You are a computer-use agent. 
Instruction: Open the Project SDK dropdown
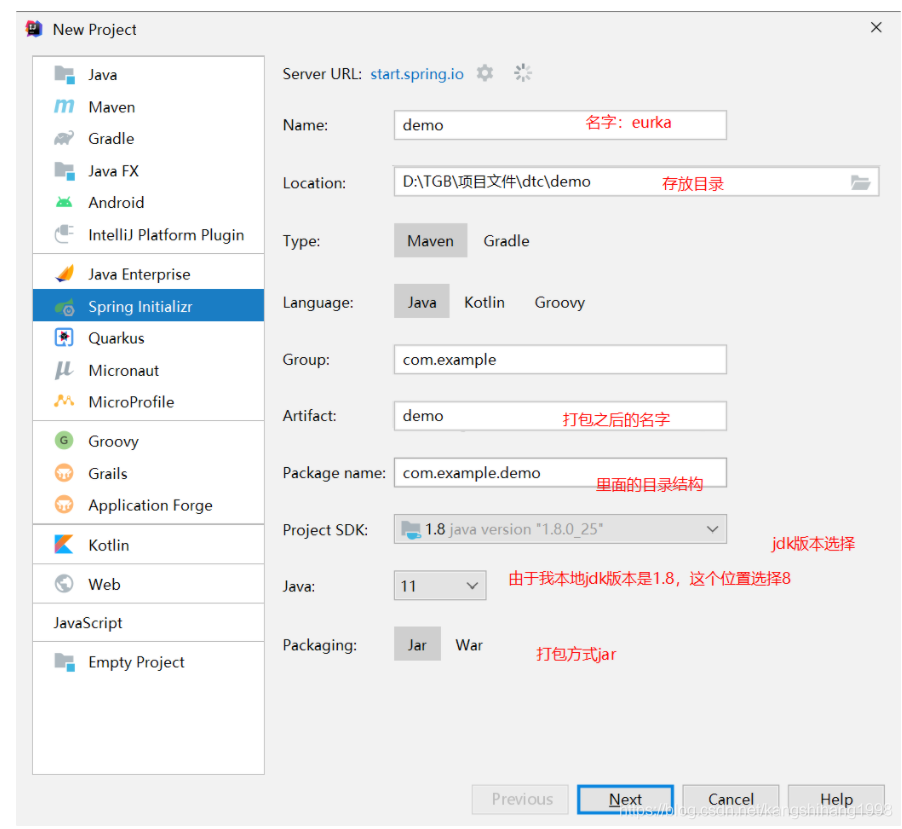pos(560,529)
